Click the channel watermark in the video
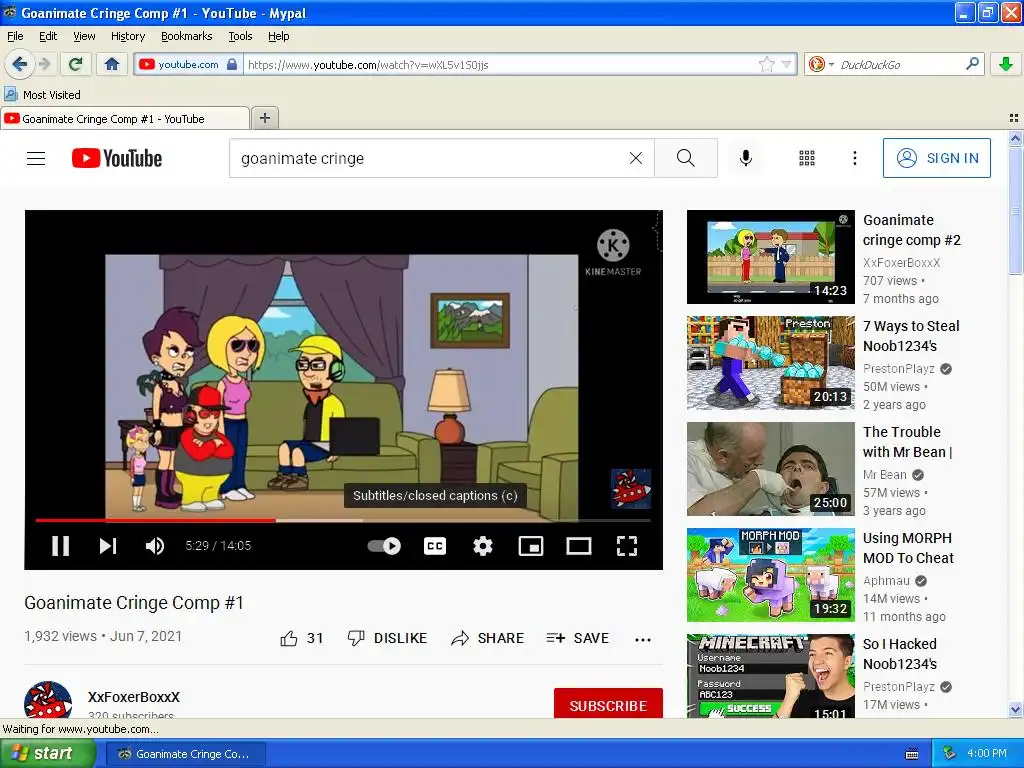Viewport: 1024px width, 768px height. (630, 488)
